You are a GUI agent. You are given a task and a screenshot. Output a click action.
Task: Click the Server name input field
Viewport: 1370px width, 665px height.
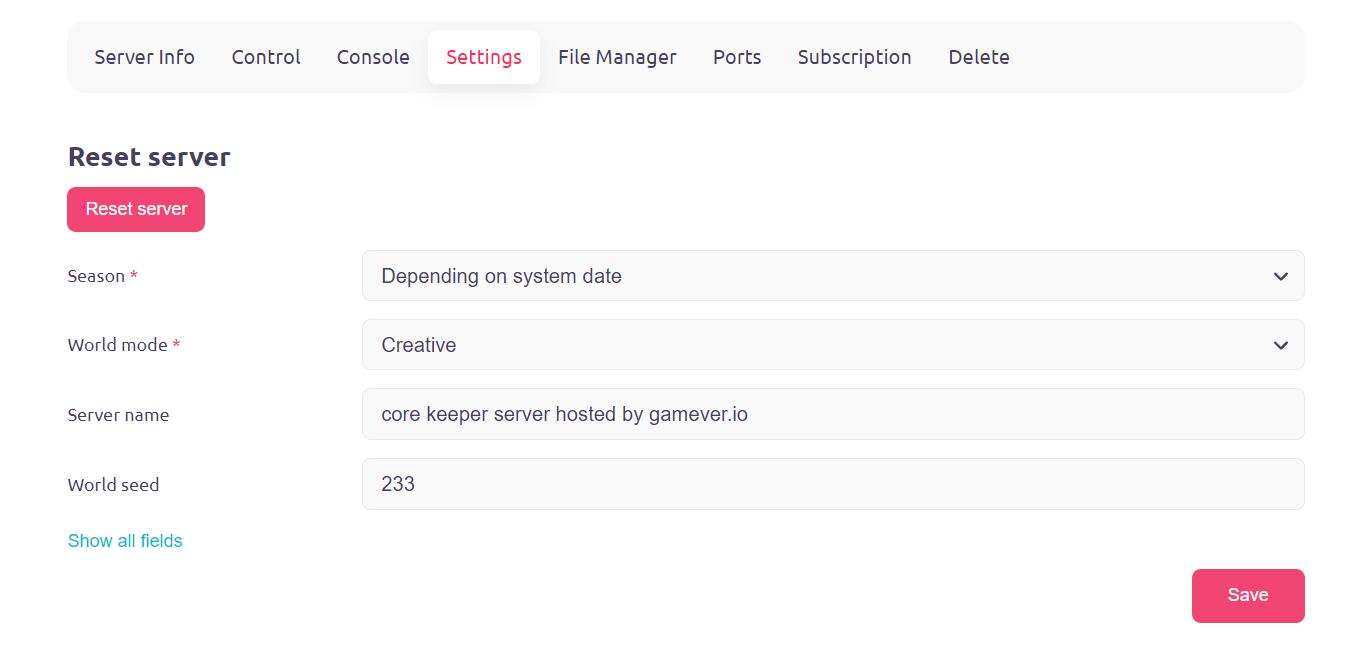[833, 413]
